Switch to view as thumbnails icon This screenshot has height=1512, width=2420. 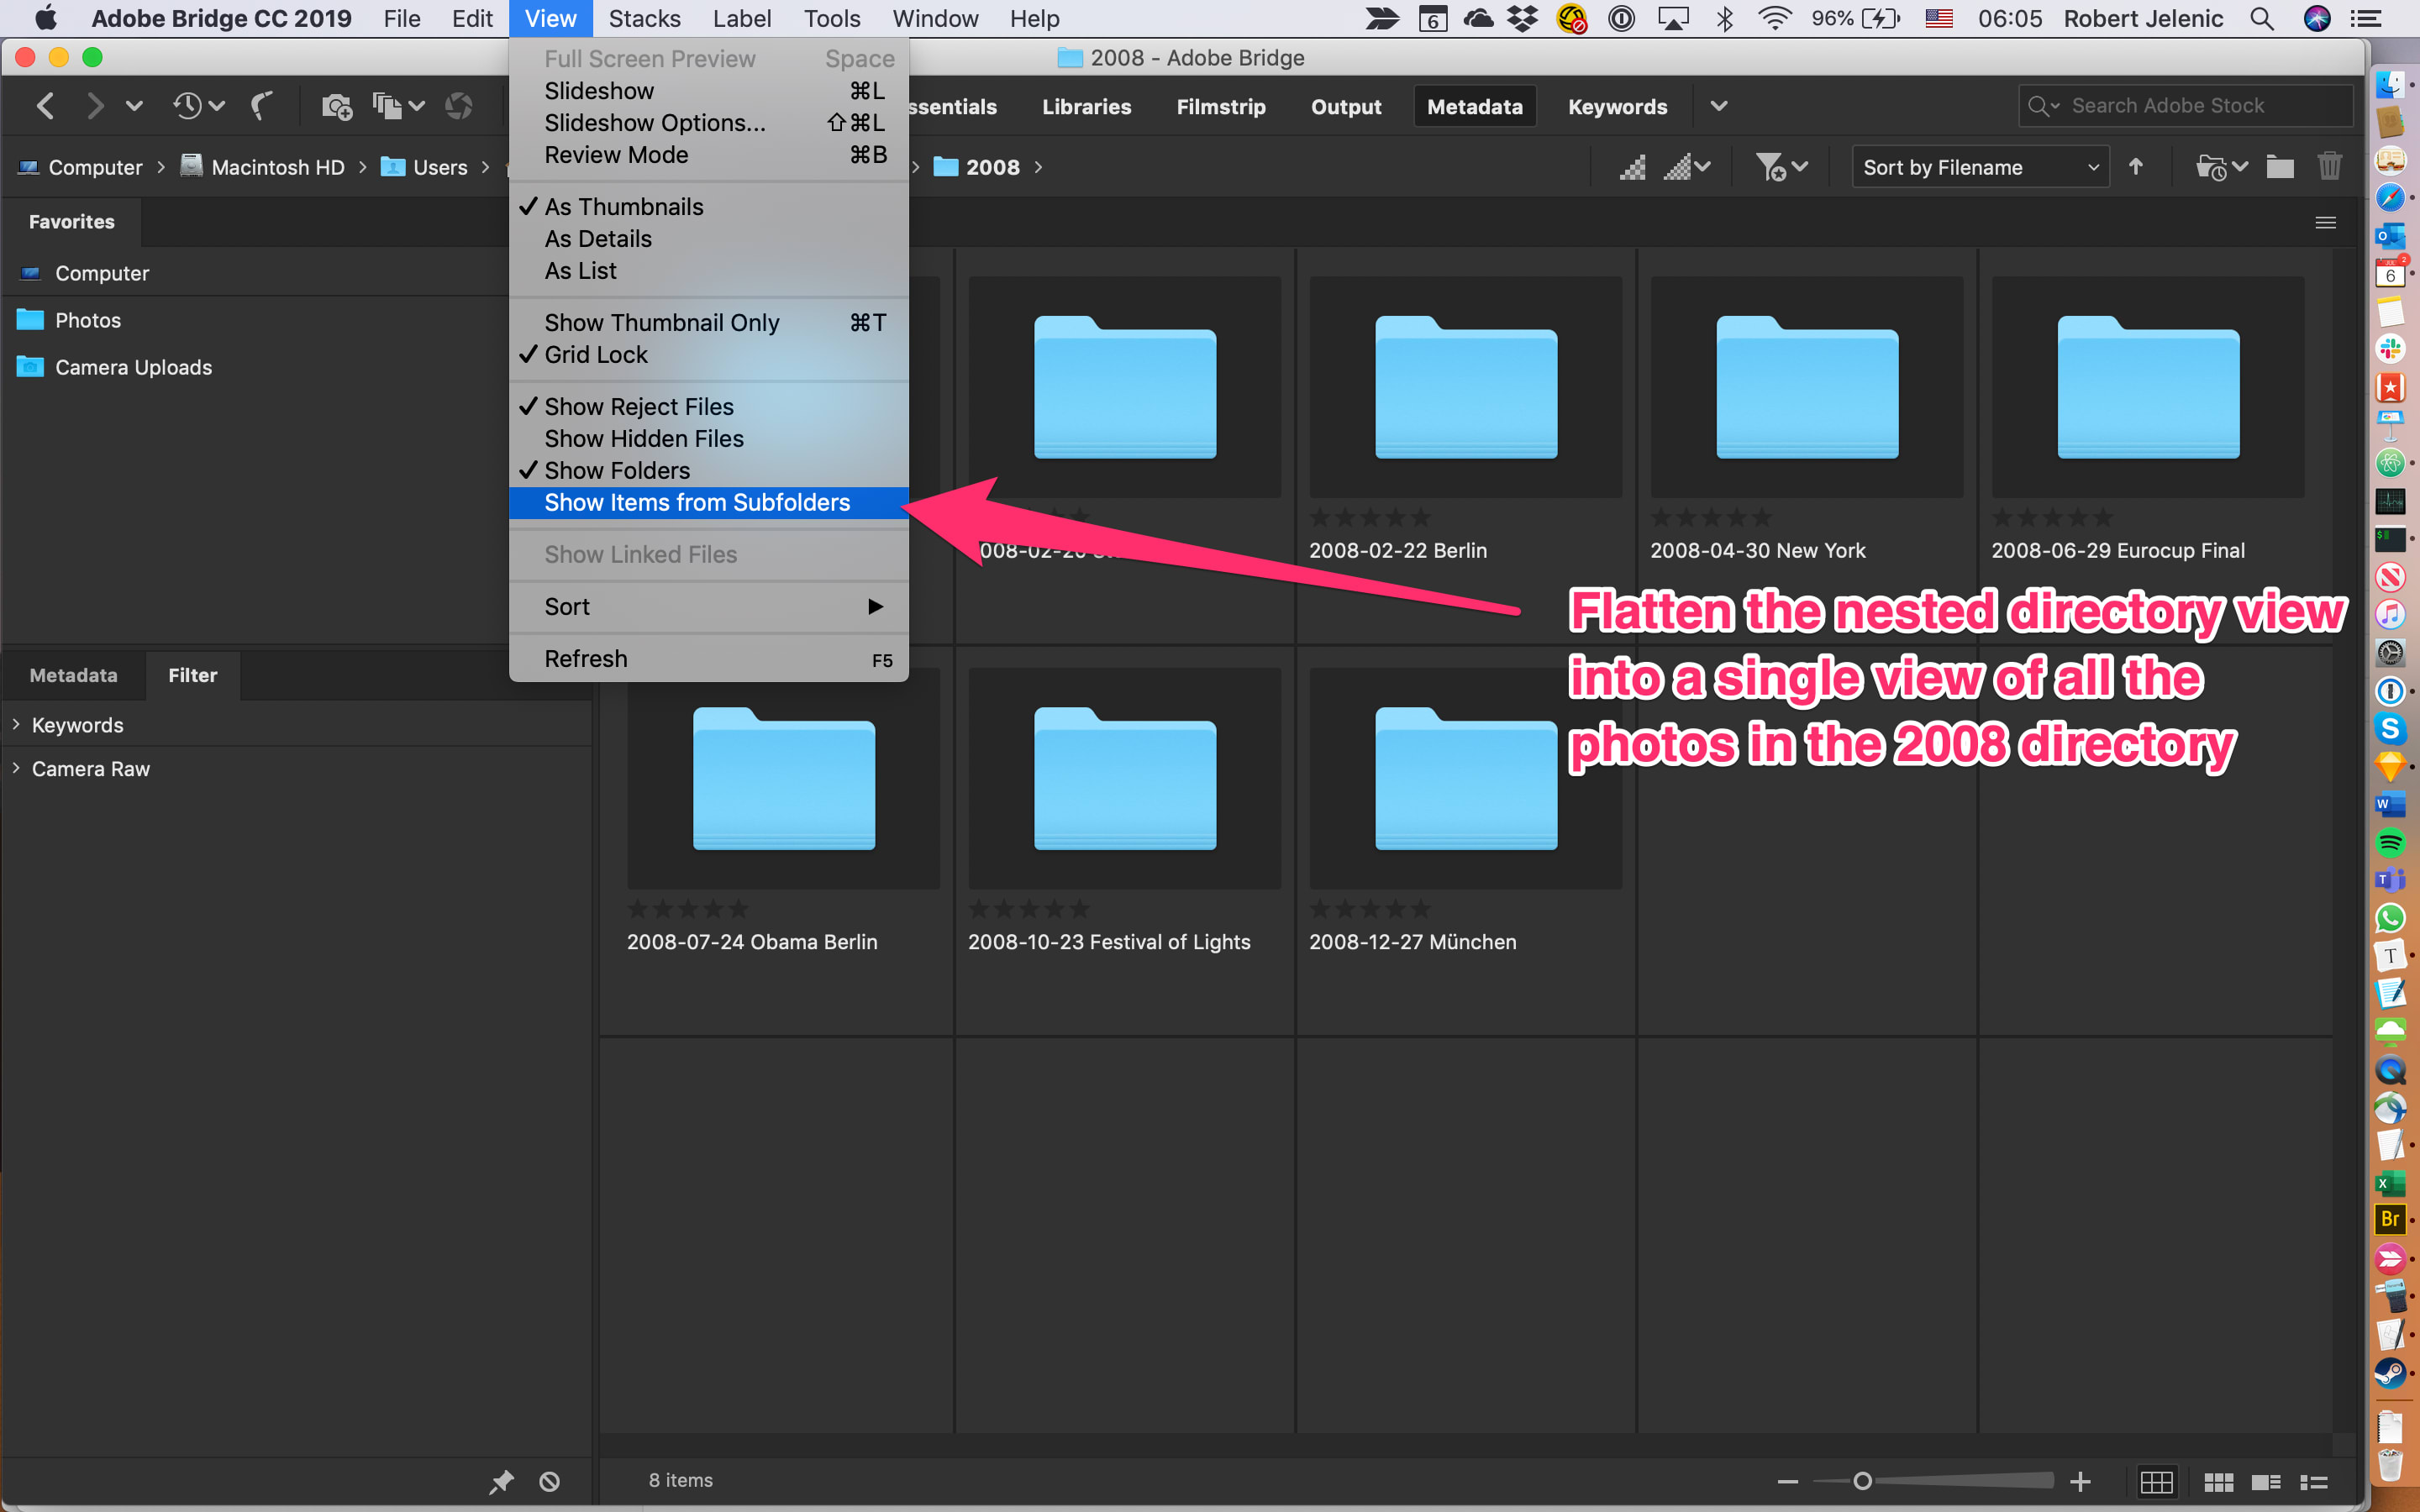click(2218, 1482)
